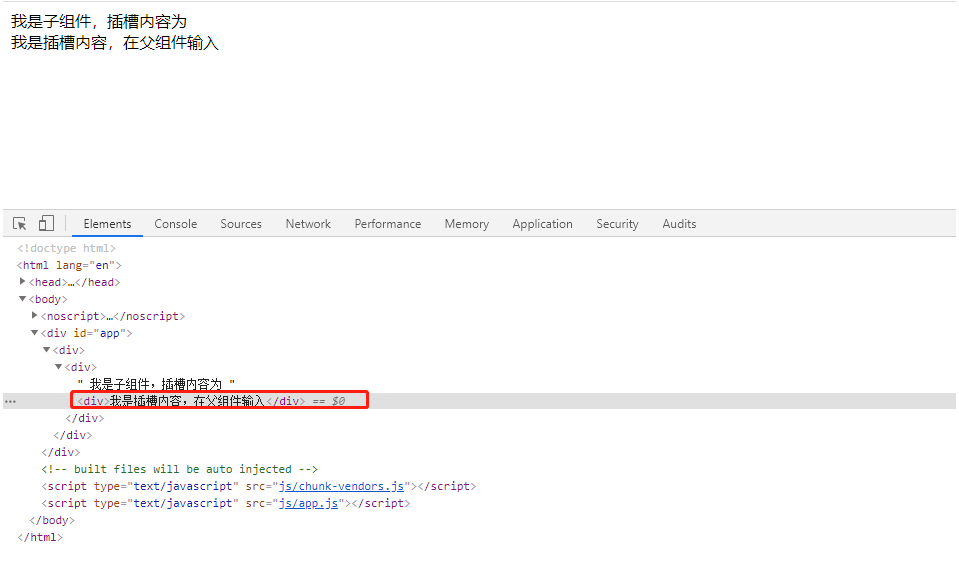Image resolution: width=959 pixels, height=572 pixels.
Task: Select the div with slot content text
Action: 191,401
